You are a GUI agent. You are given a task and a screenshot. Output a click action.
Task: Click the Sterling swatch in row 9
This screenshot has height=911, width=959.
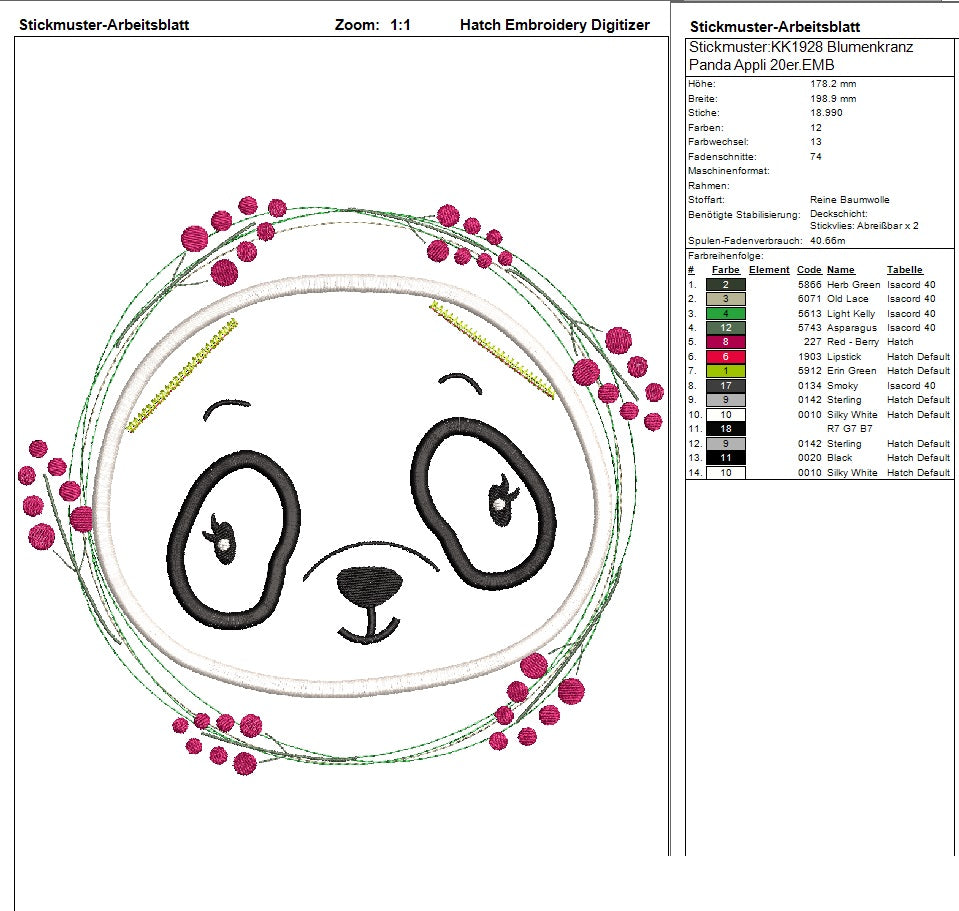click(725, 400)
